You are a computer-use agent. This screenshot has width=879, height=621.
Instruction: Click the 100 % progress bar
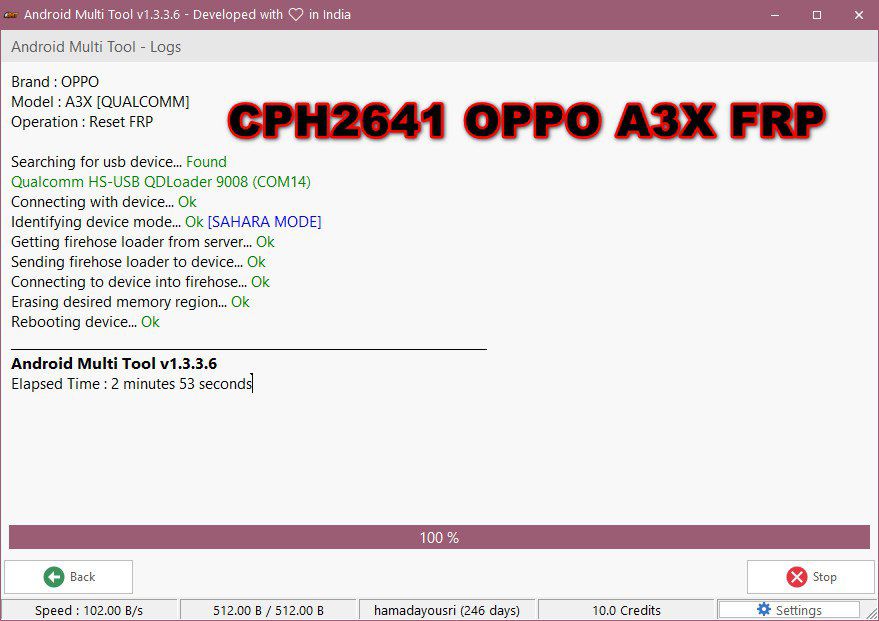[x=439, y=537]
